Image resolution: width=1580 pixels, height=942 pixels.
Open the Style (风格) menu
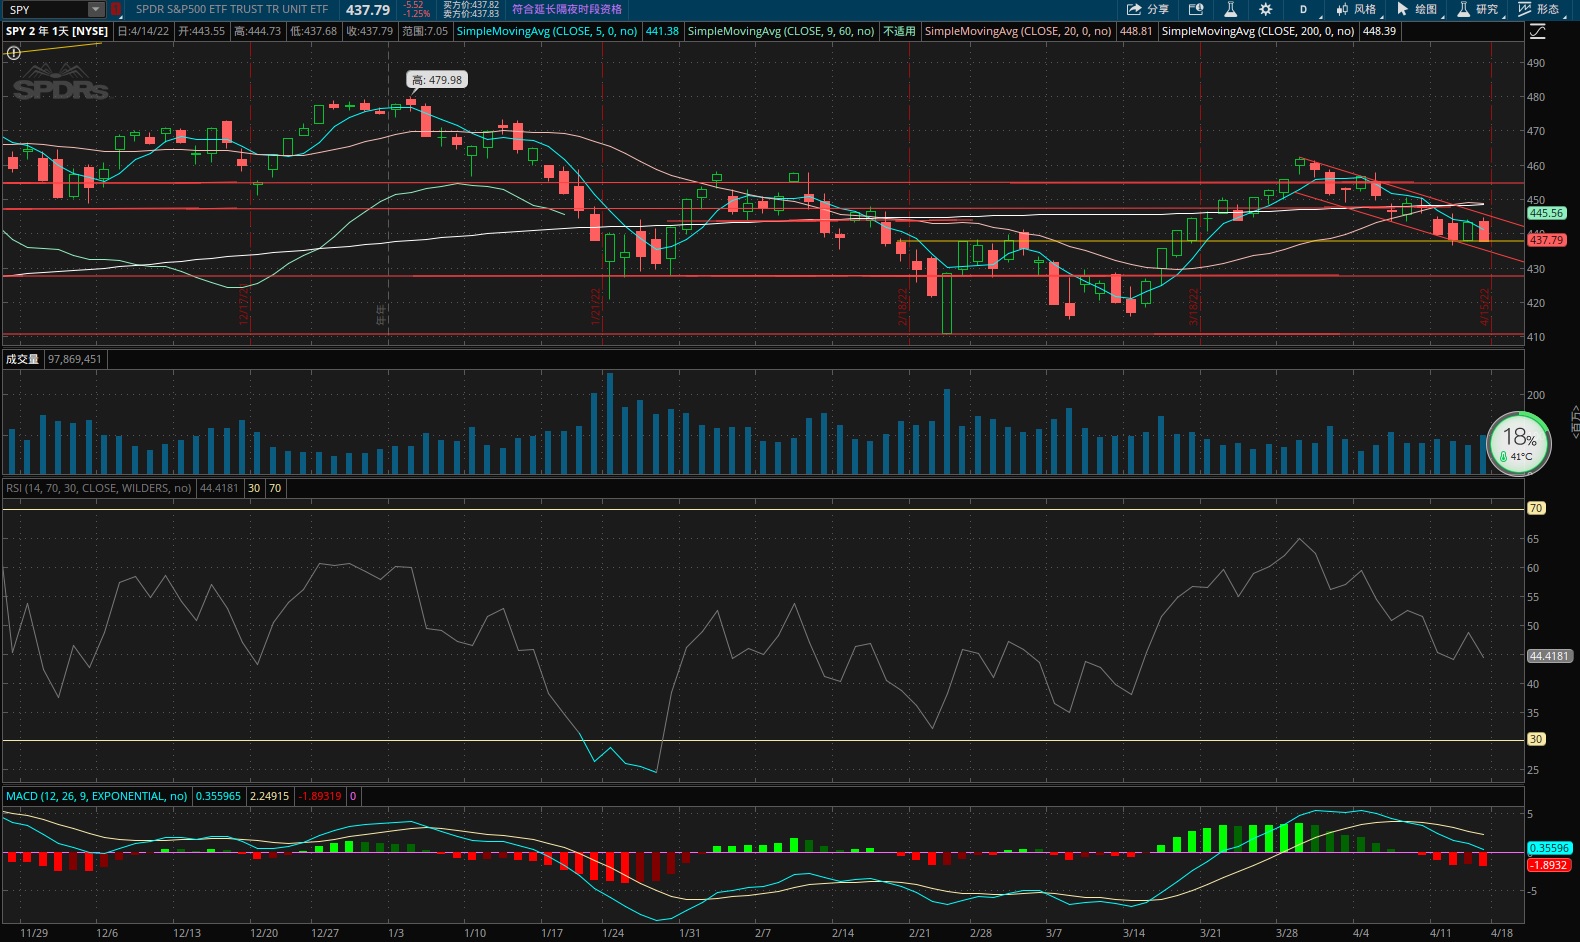[1356, 9]
